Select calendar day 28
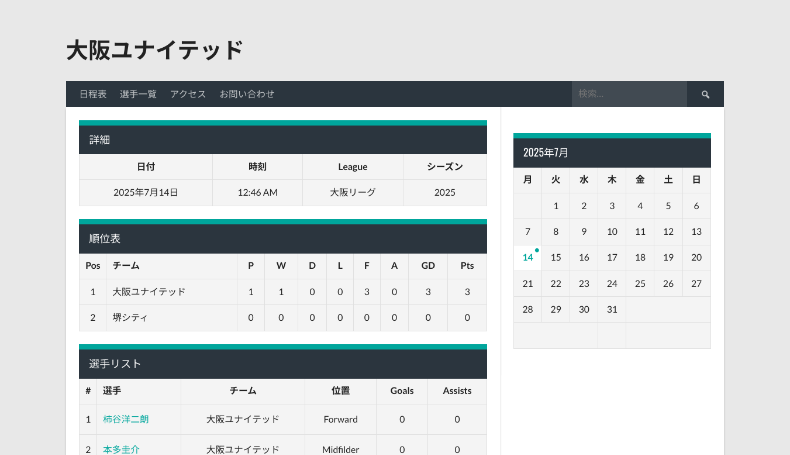Screen dimensions: 790x455 (x=528, y=309)
